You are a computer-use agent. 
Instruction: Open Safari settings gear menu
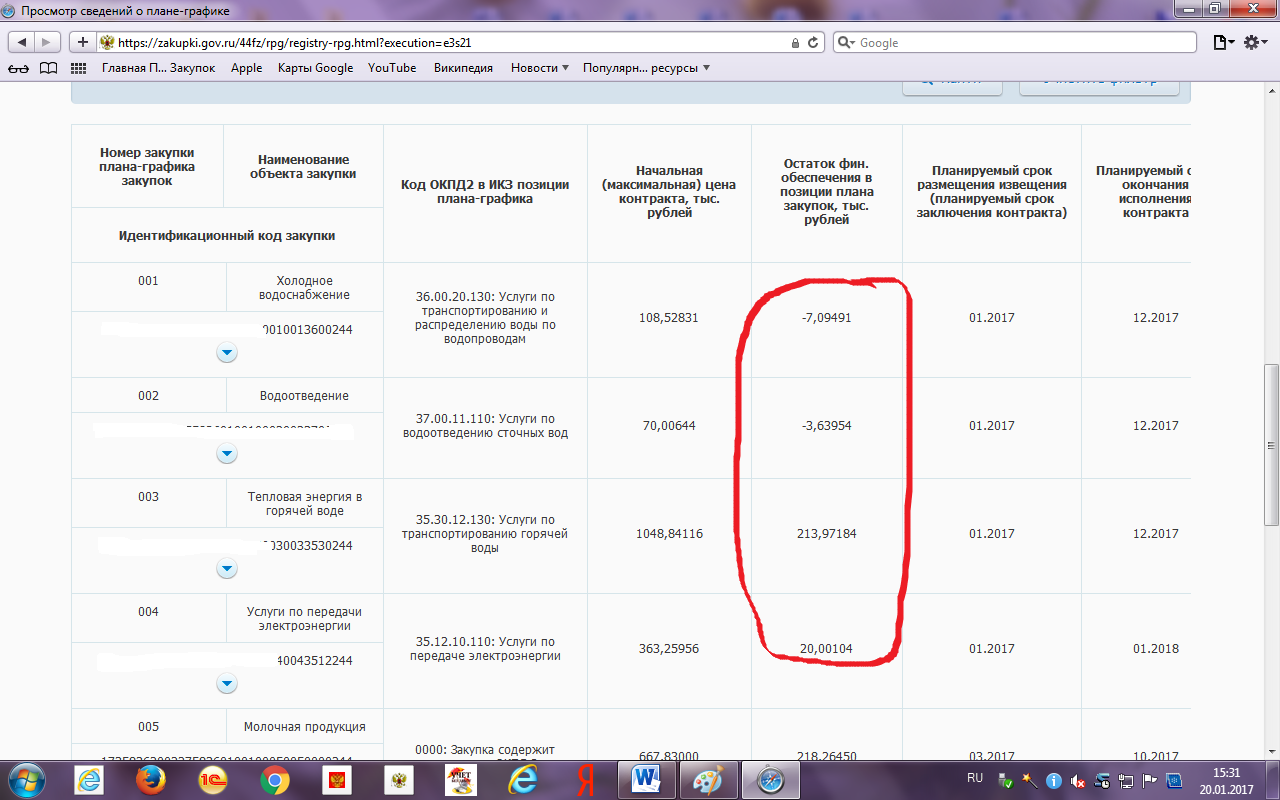pos(1255,43)
